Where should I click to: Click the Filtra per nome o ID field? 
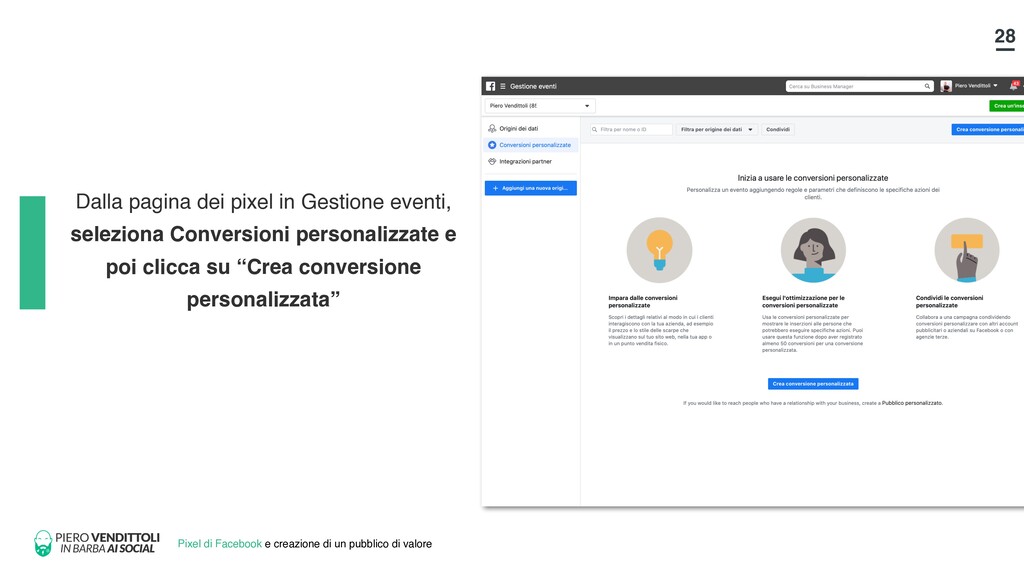coord(631,129)
